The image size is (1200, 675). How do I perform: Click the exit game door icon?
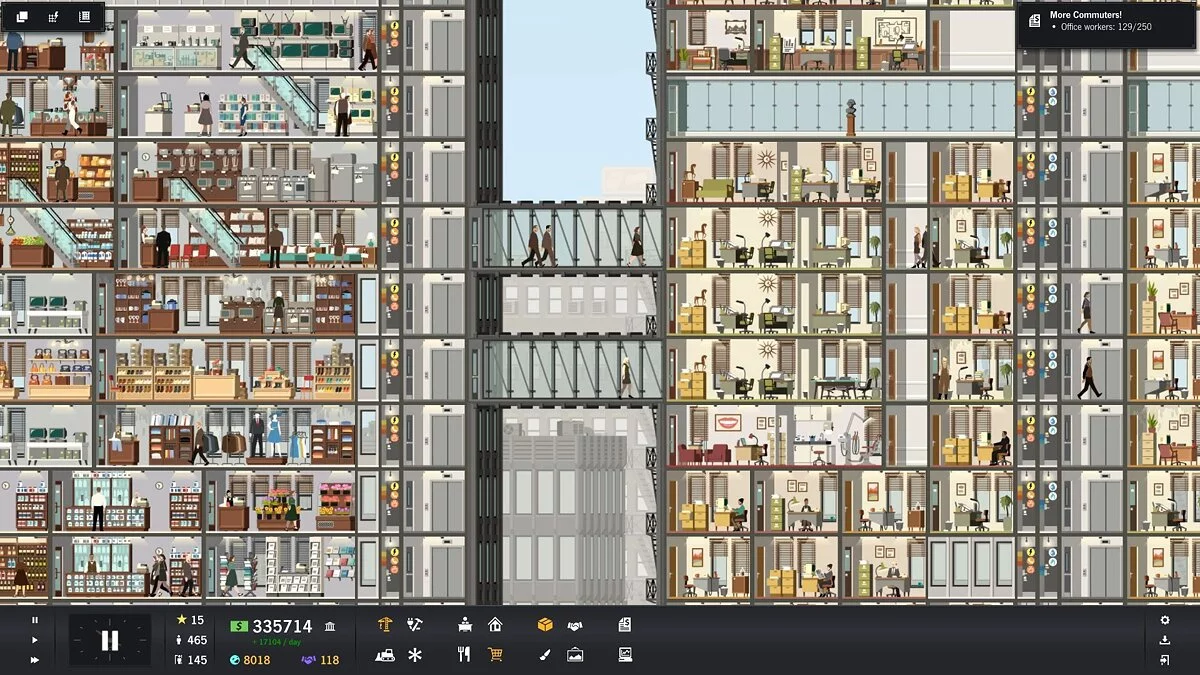pyautogui.click(x=1165, y=660)
